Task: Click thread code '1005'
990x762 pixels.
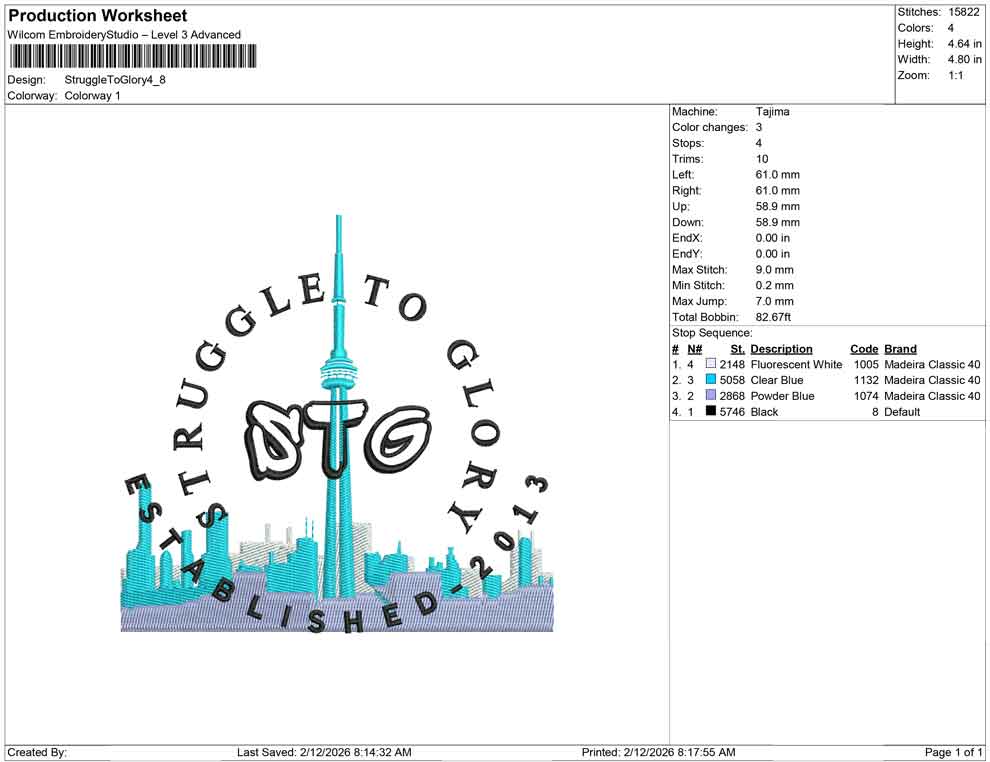Action: [866, 364]
